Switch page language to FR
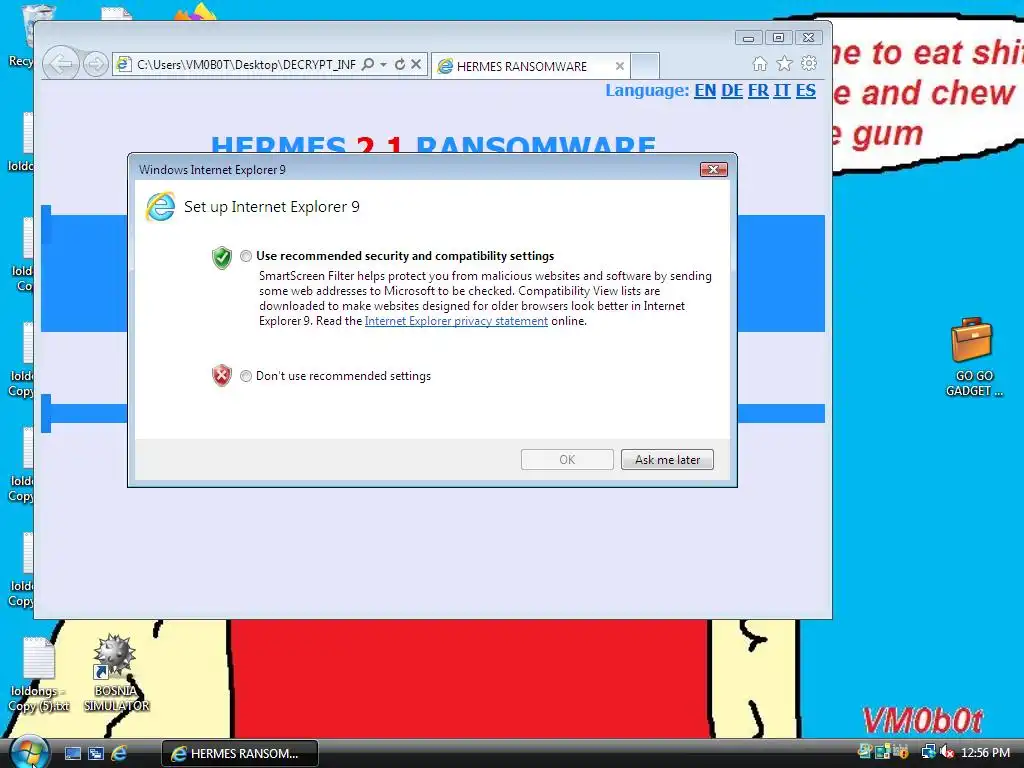This screenshot has width=1024, height=768. point(758,90)
